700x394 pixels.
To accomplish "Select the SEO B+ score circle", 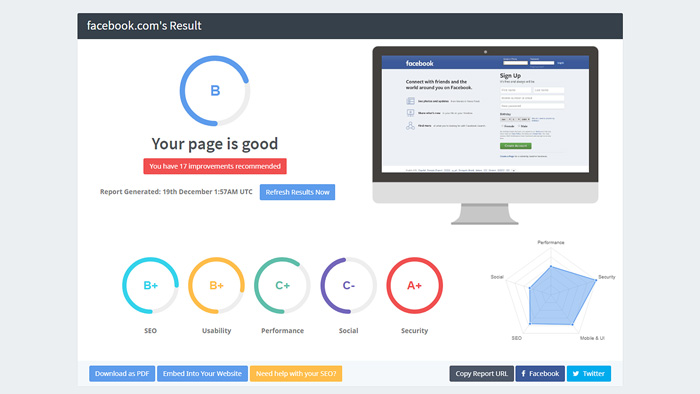I will tap(150, 286).
